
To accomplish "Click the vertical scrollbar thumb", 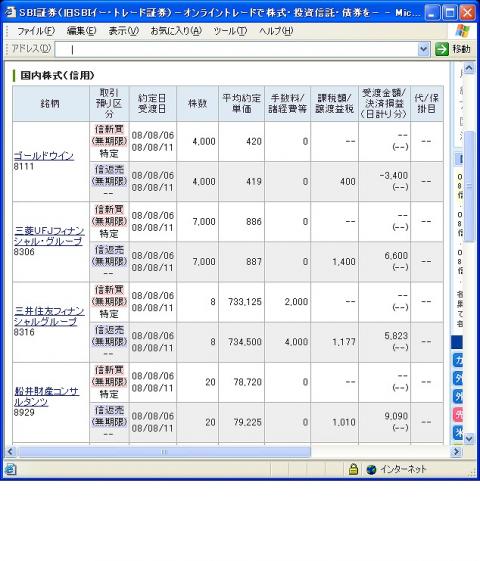I will 469,186.
